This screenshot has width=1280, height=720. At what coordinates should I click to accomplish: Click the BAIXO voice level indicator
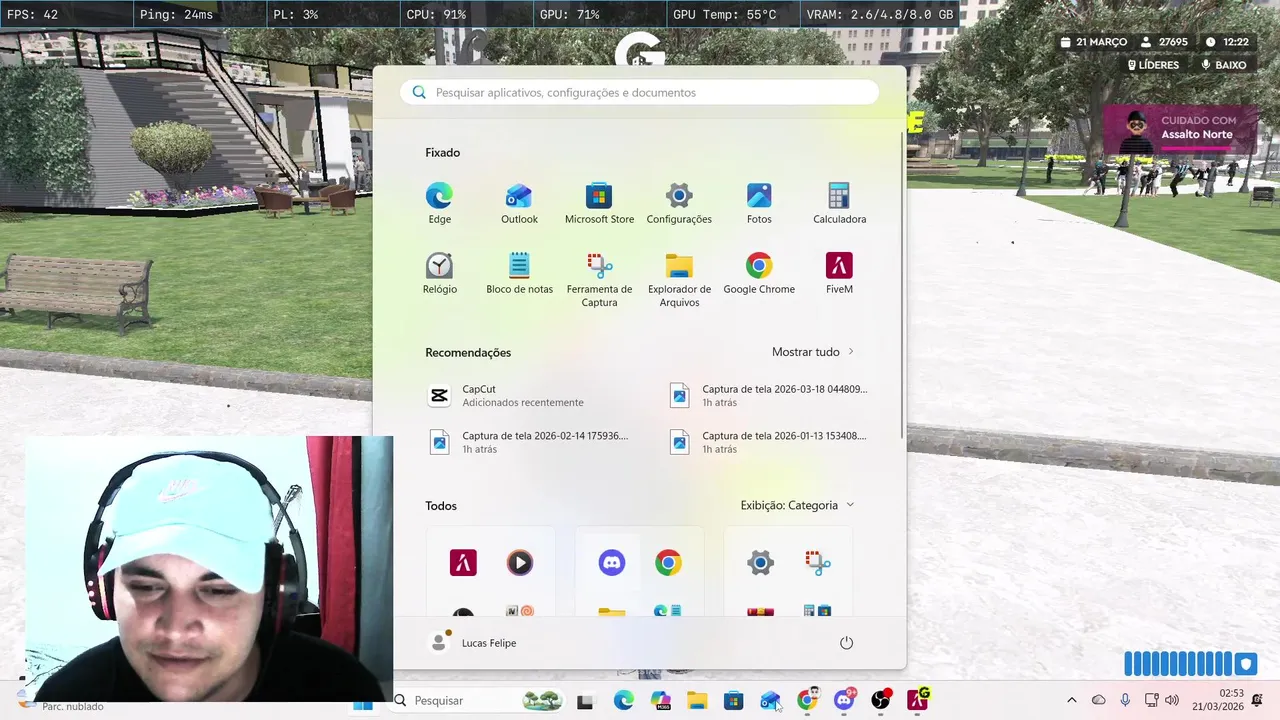click(1224, 65)
